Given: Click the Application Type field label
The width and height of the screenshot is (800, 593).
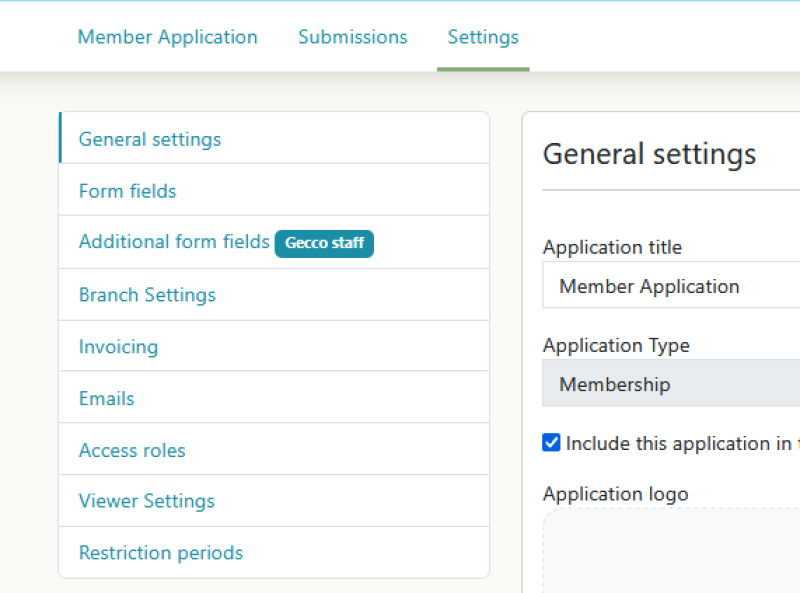Looking at the screenshot, I should (x=616, y=345).
